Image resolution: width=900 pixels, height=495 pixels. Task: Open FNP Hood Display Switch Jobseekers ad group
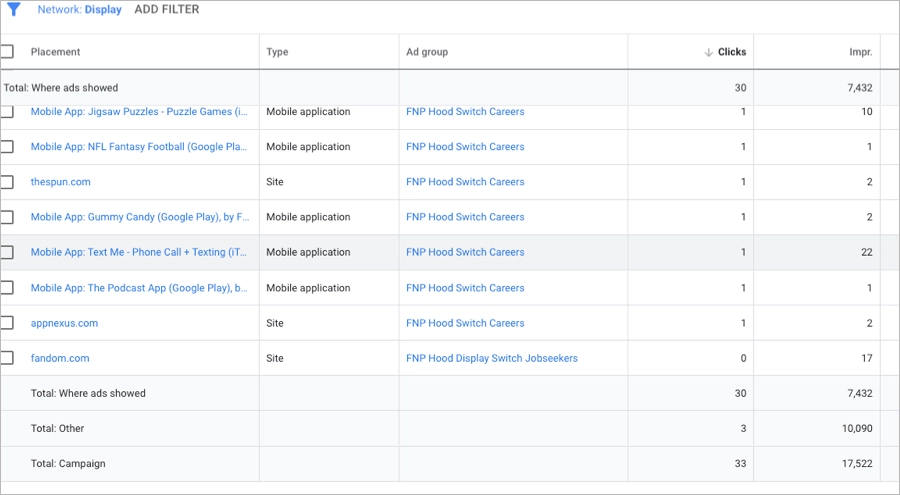pyautogui.click(x=491, y=358)
